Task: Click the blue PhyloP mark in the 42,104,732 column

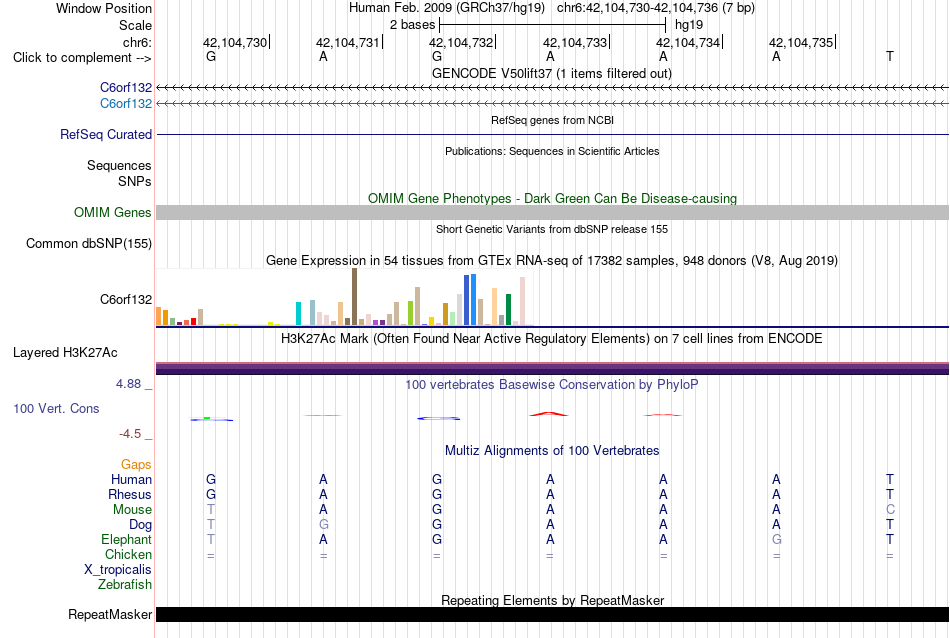Action: coord(439,418)
